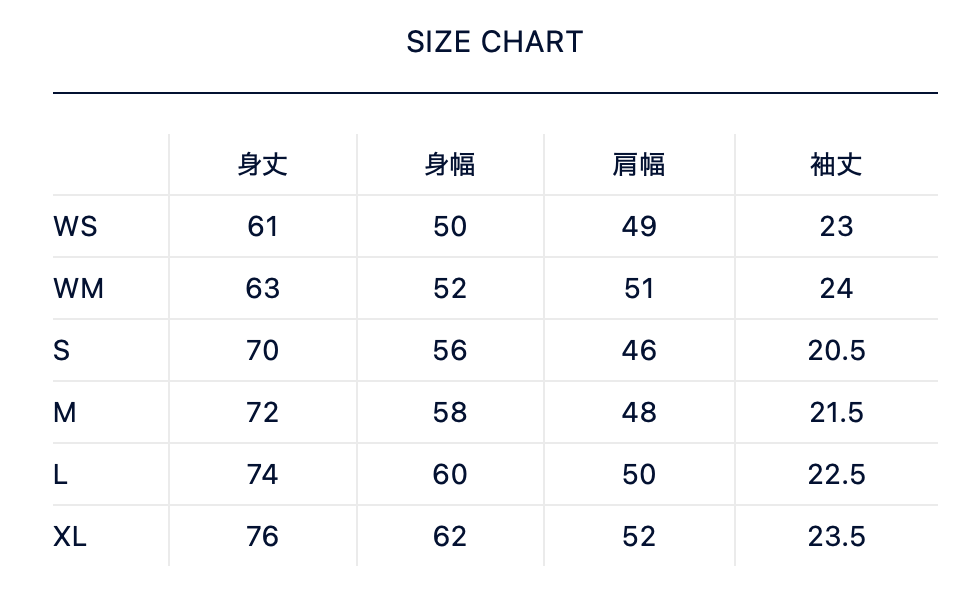This screenshot has height=598, width=964.
Task: Select the 身丈 column header
Action: click(263, 164)
